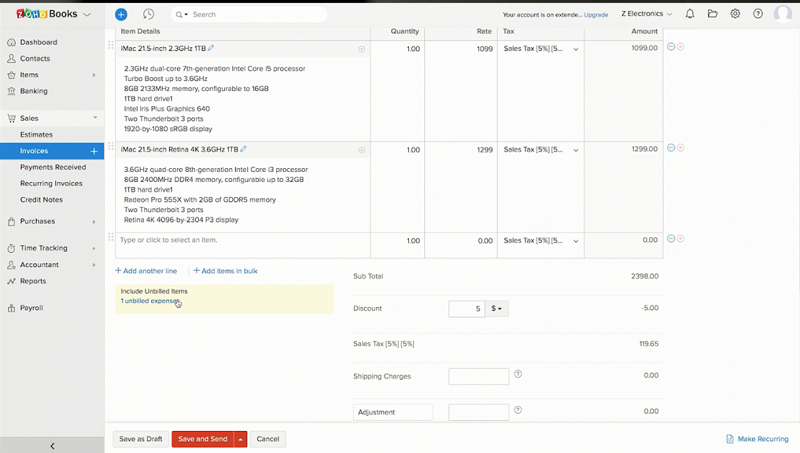Screen dimensions: 800x453
Task: Click Add items in bulk link
Action: coord(226,271)
